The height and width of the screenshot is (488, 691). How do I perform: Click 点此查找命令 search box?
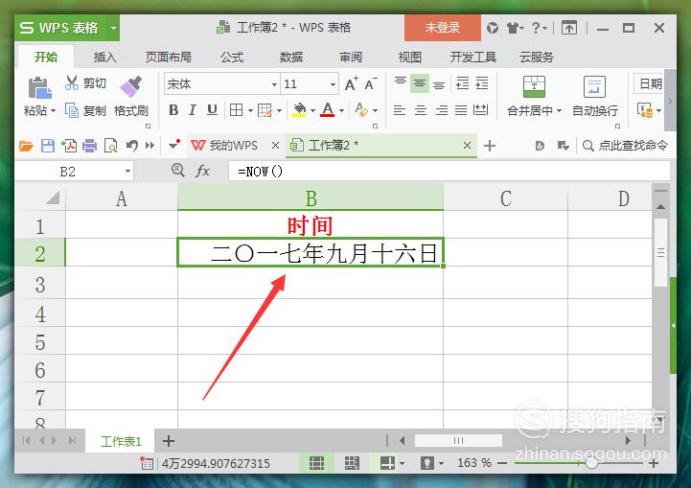(x=626, y=145)
